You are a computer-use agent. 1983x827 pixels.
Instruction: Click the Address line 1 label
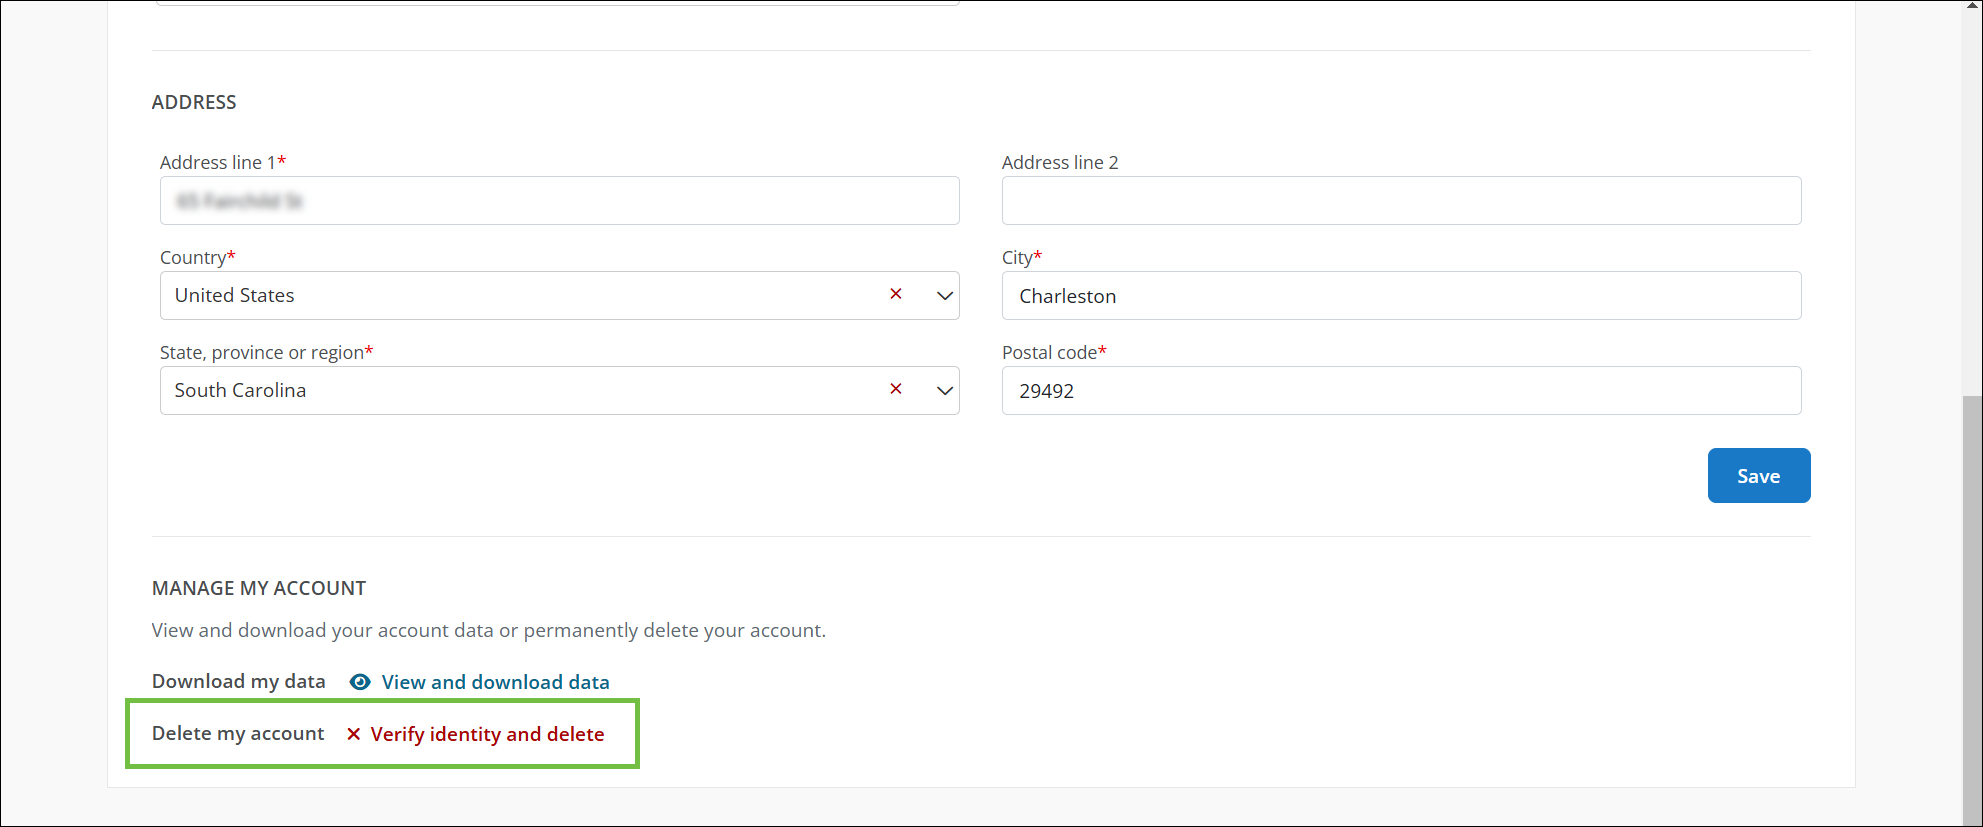tap(222, 162)
